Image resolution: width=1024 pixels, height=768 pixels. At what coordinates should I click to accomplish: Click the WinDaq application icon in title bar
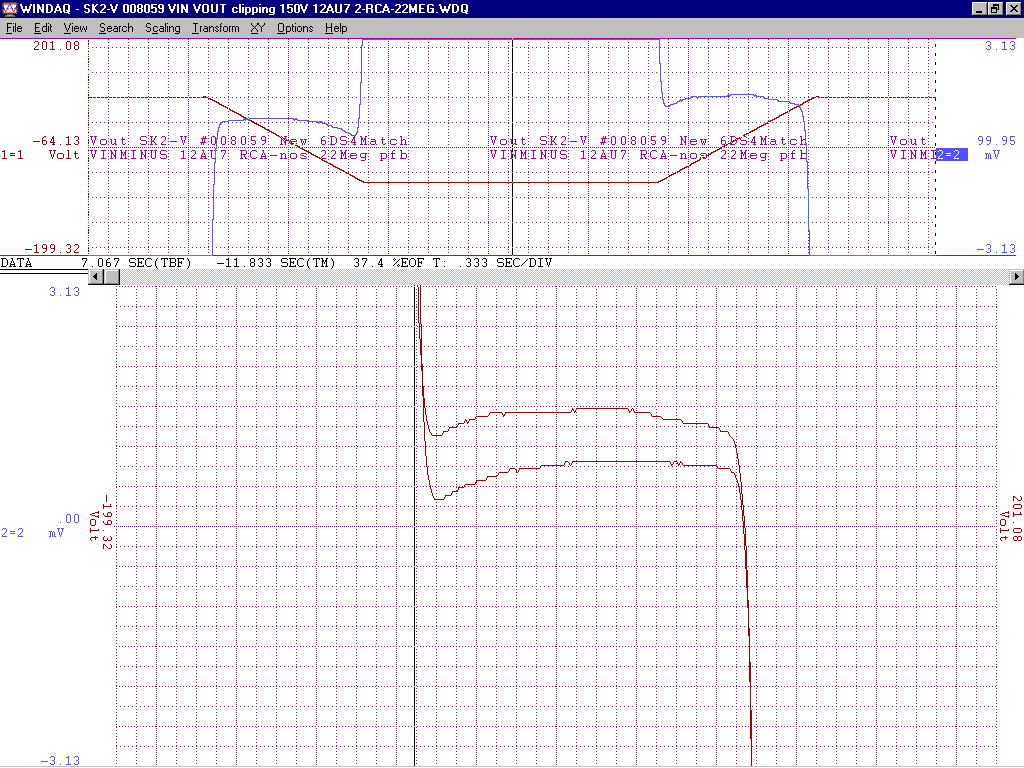[x=9, y=9]
